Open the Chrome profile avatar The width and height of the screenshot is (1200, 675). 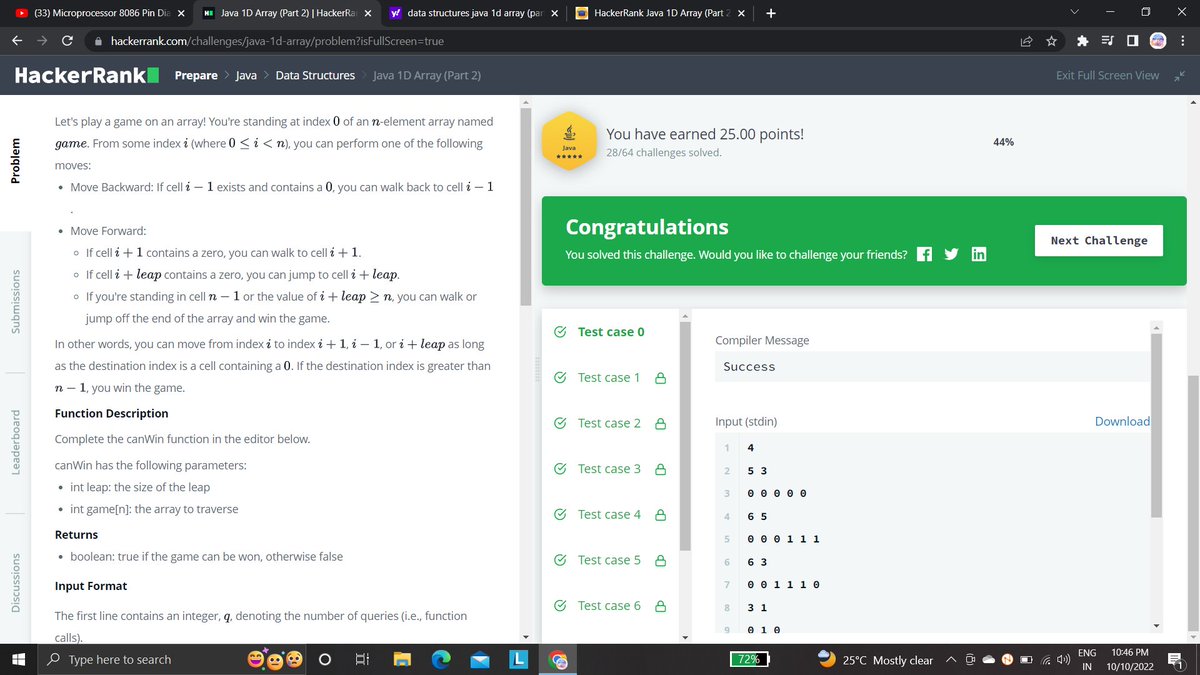tap(1157, 41)
